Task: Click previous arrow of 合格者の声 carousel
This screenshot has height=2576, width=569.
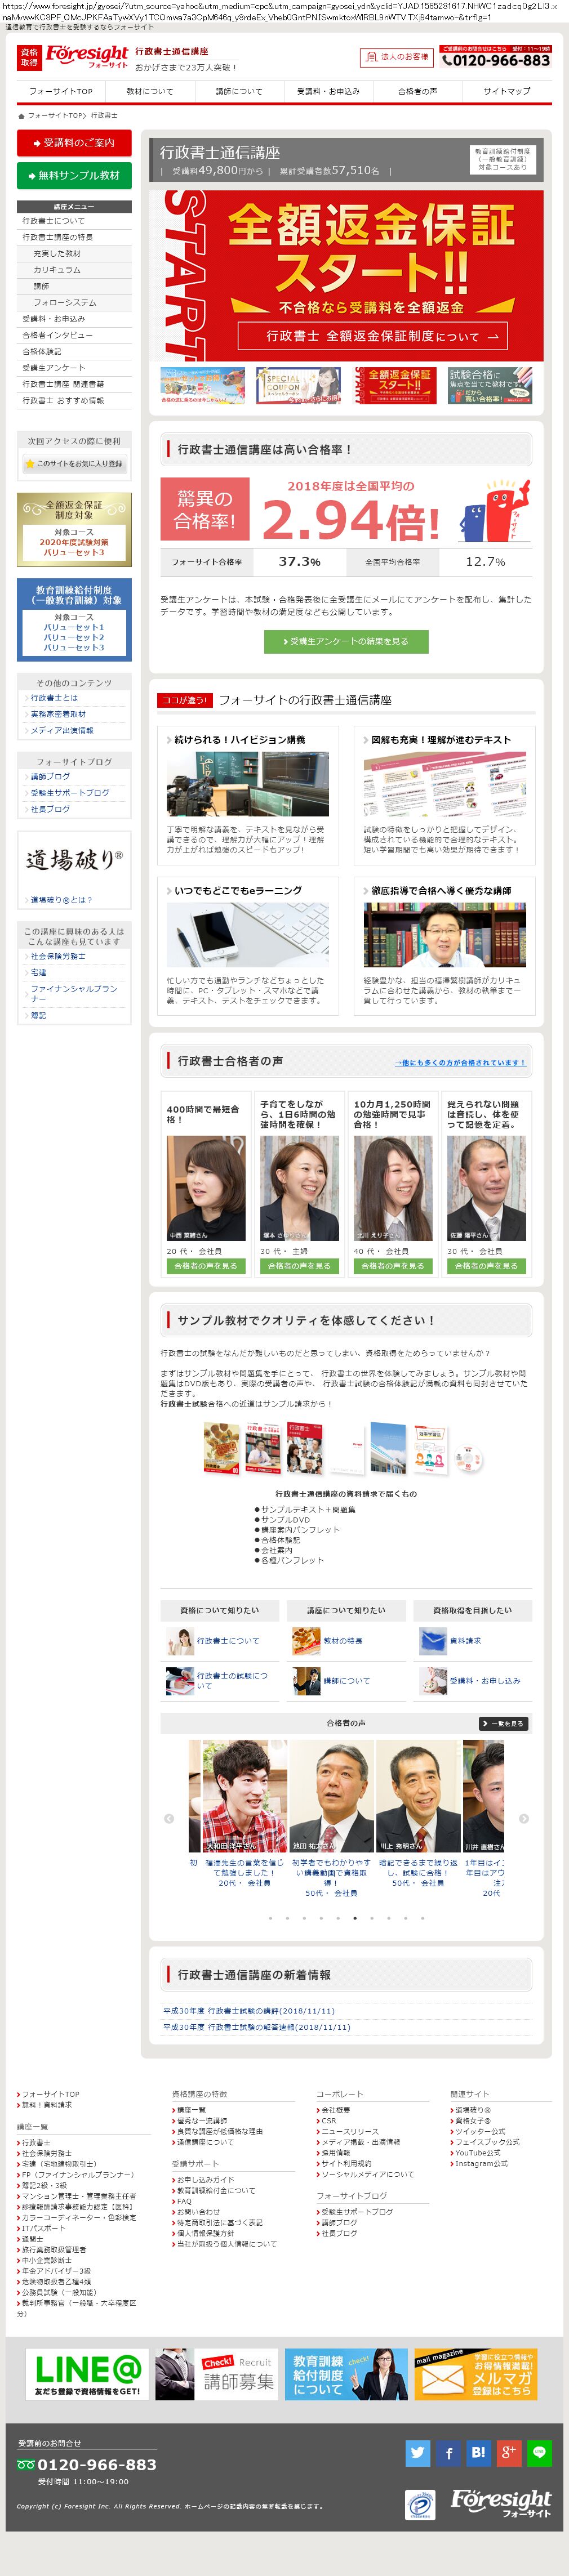Action: pos(168,1818)
